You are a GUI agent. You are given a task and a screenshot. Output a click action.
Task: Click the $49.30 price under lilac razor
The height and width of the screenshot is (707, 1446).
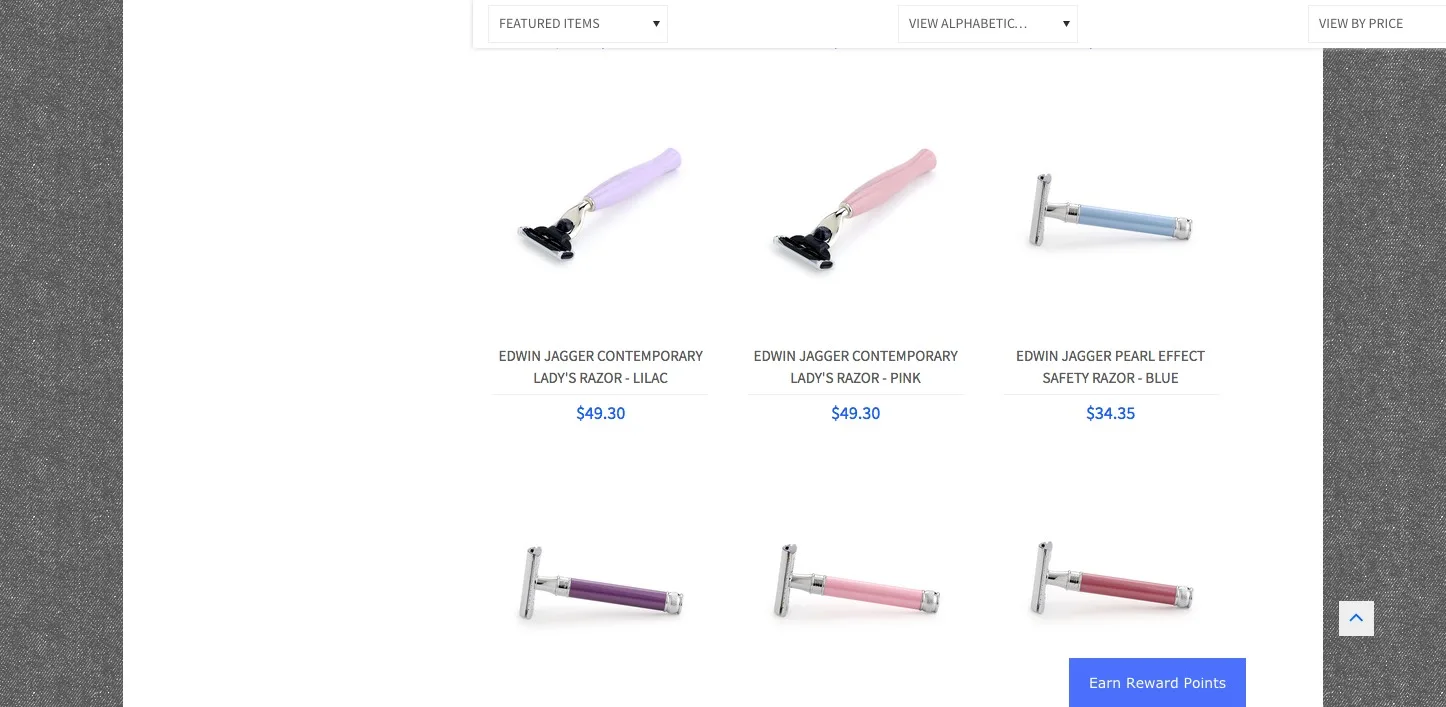pyautogui.click(x=600, y=413)
